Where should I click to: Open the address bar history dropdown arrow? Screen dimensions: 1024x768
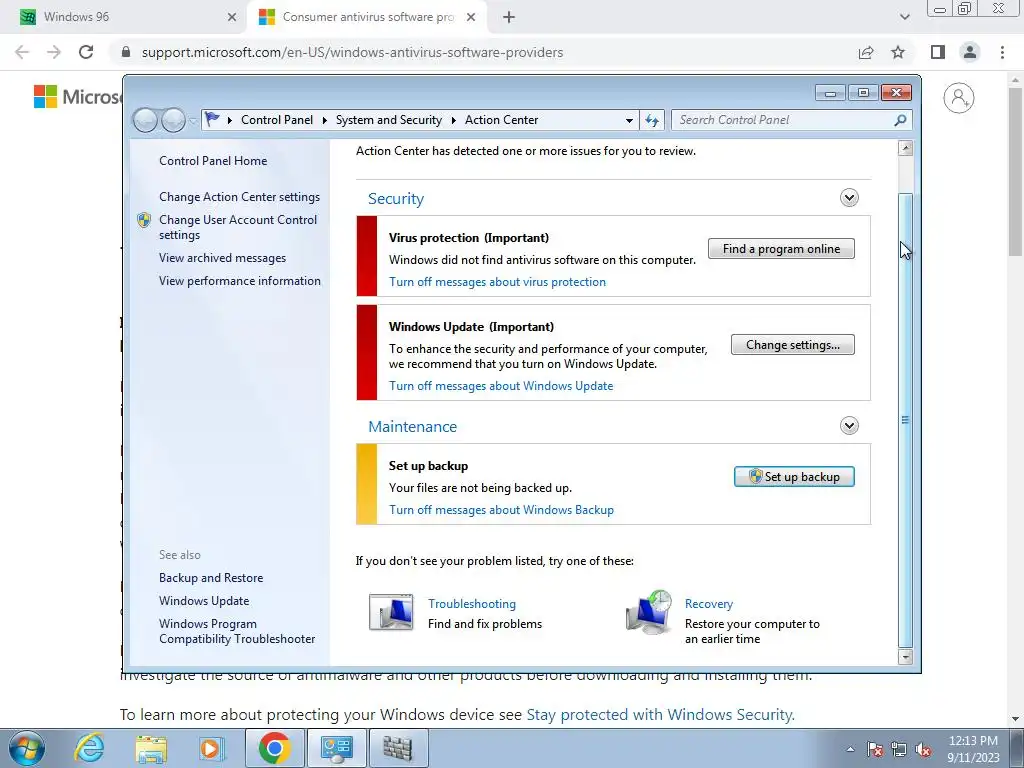point(629,121)
